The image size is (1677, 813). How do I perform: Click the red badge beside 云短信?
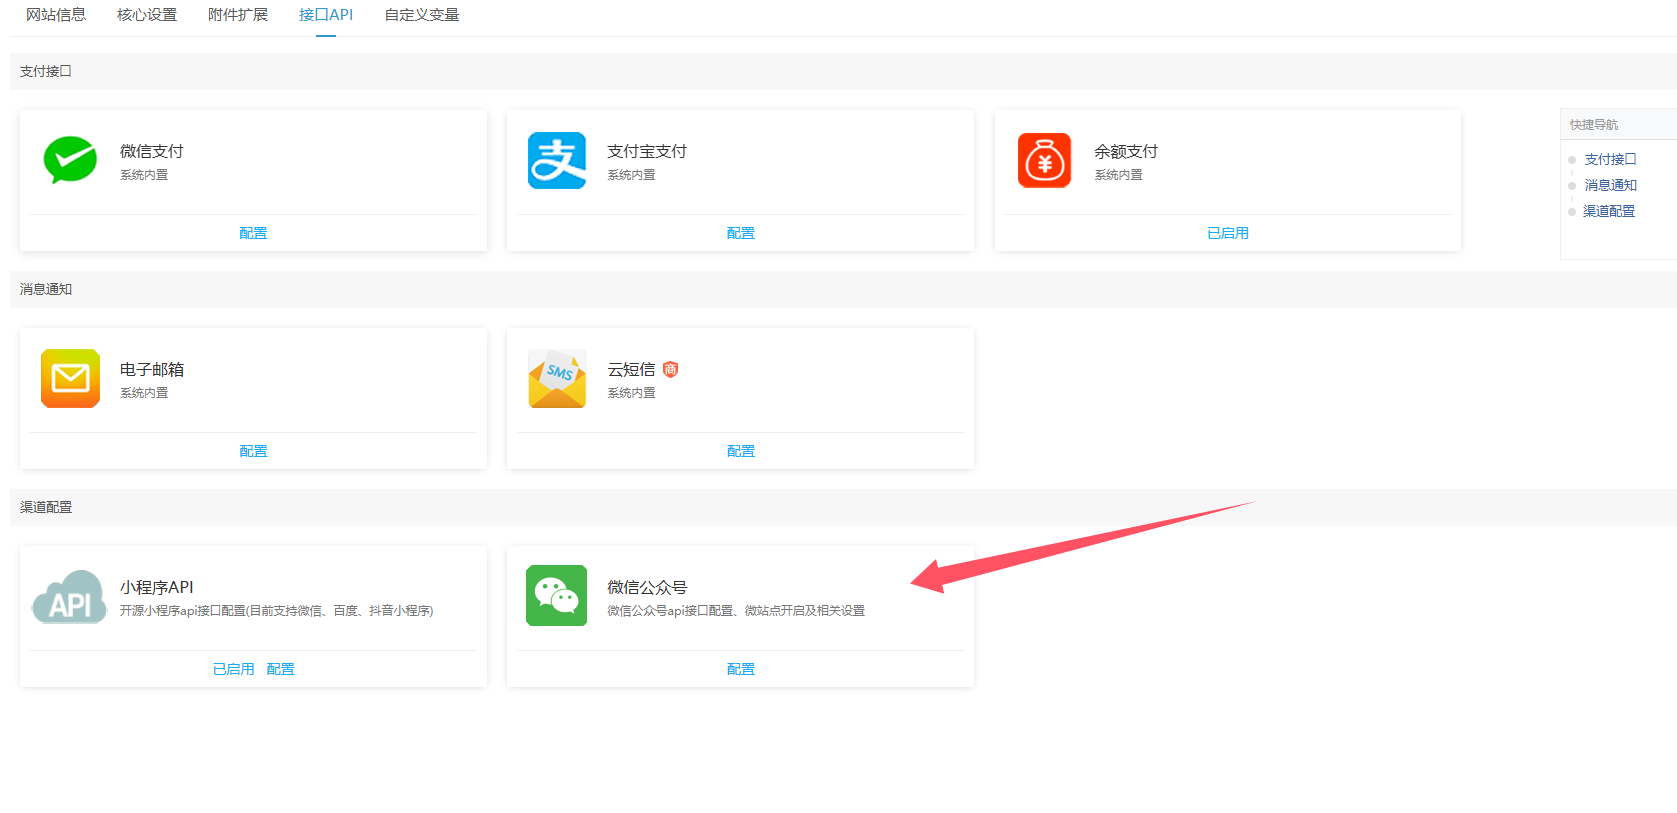click(671, 369)
